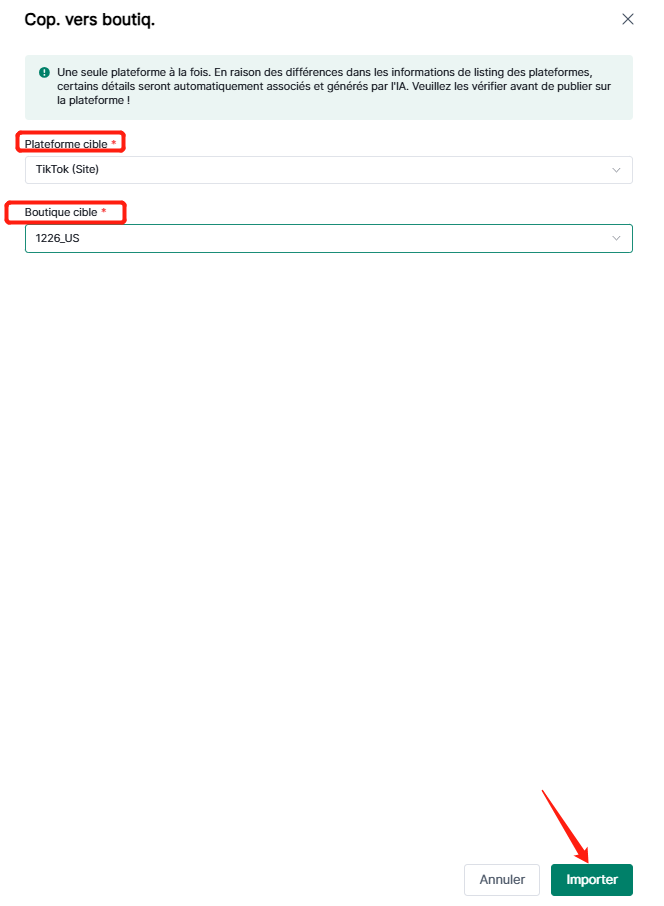Click the info banner about one platform at a time
The image size is (664, 906).
point(329,87)
